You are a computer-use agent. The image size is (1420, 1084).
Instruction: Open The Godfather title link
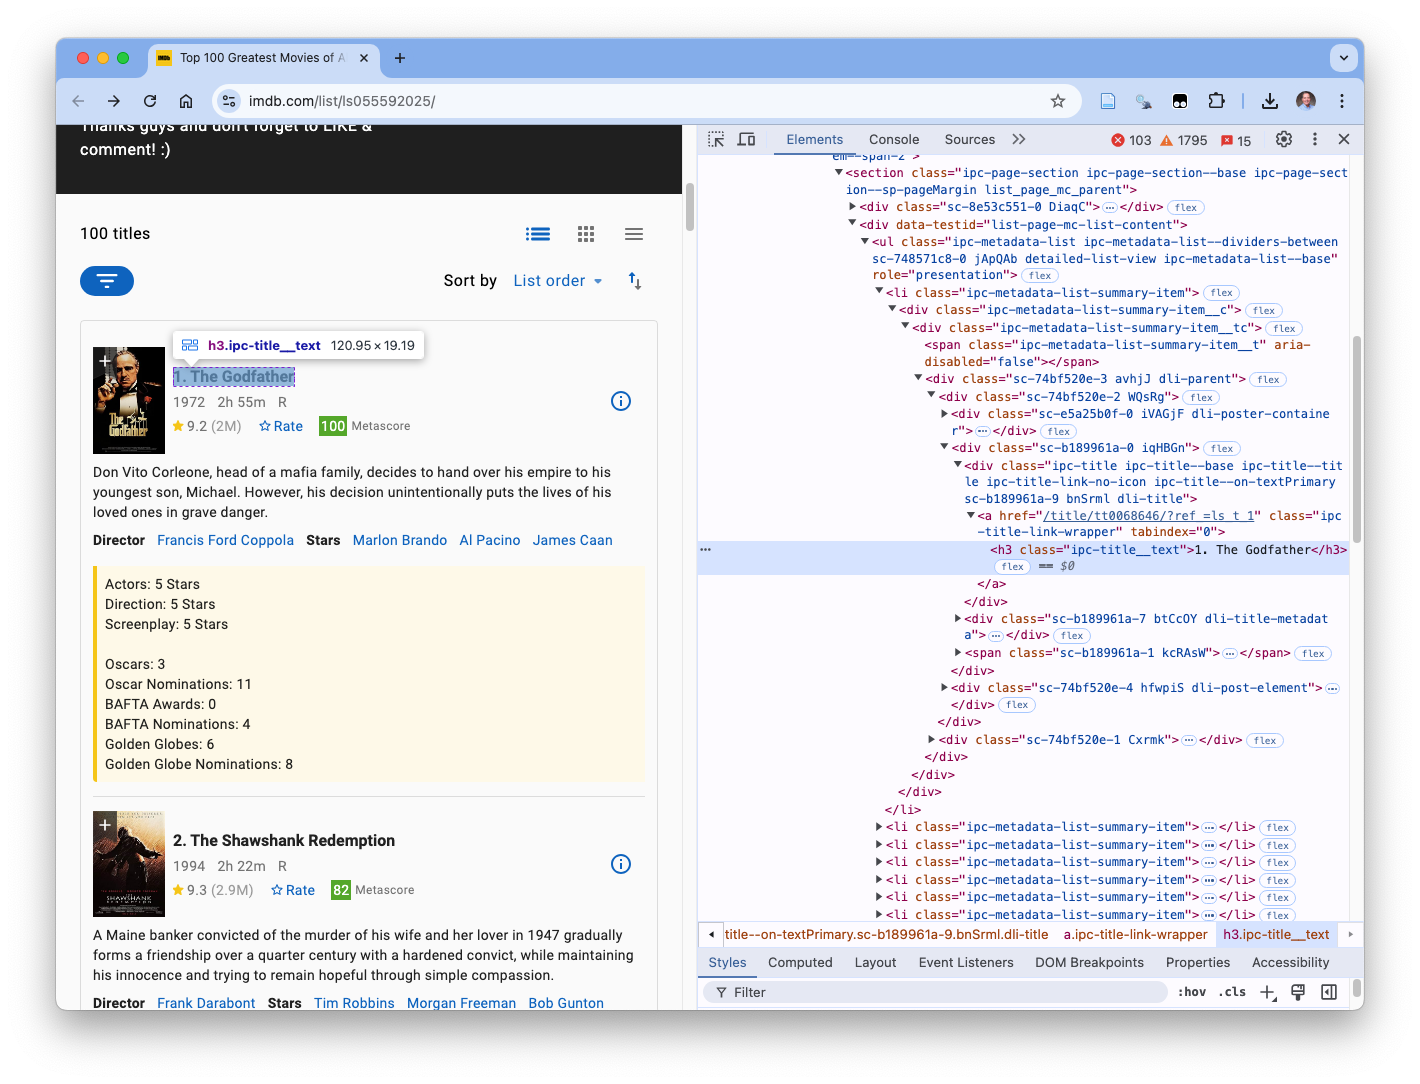coord(234,377)
